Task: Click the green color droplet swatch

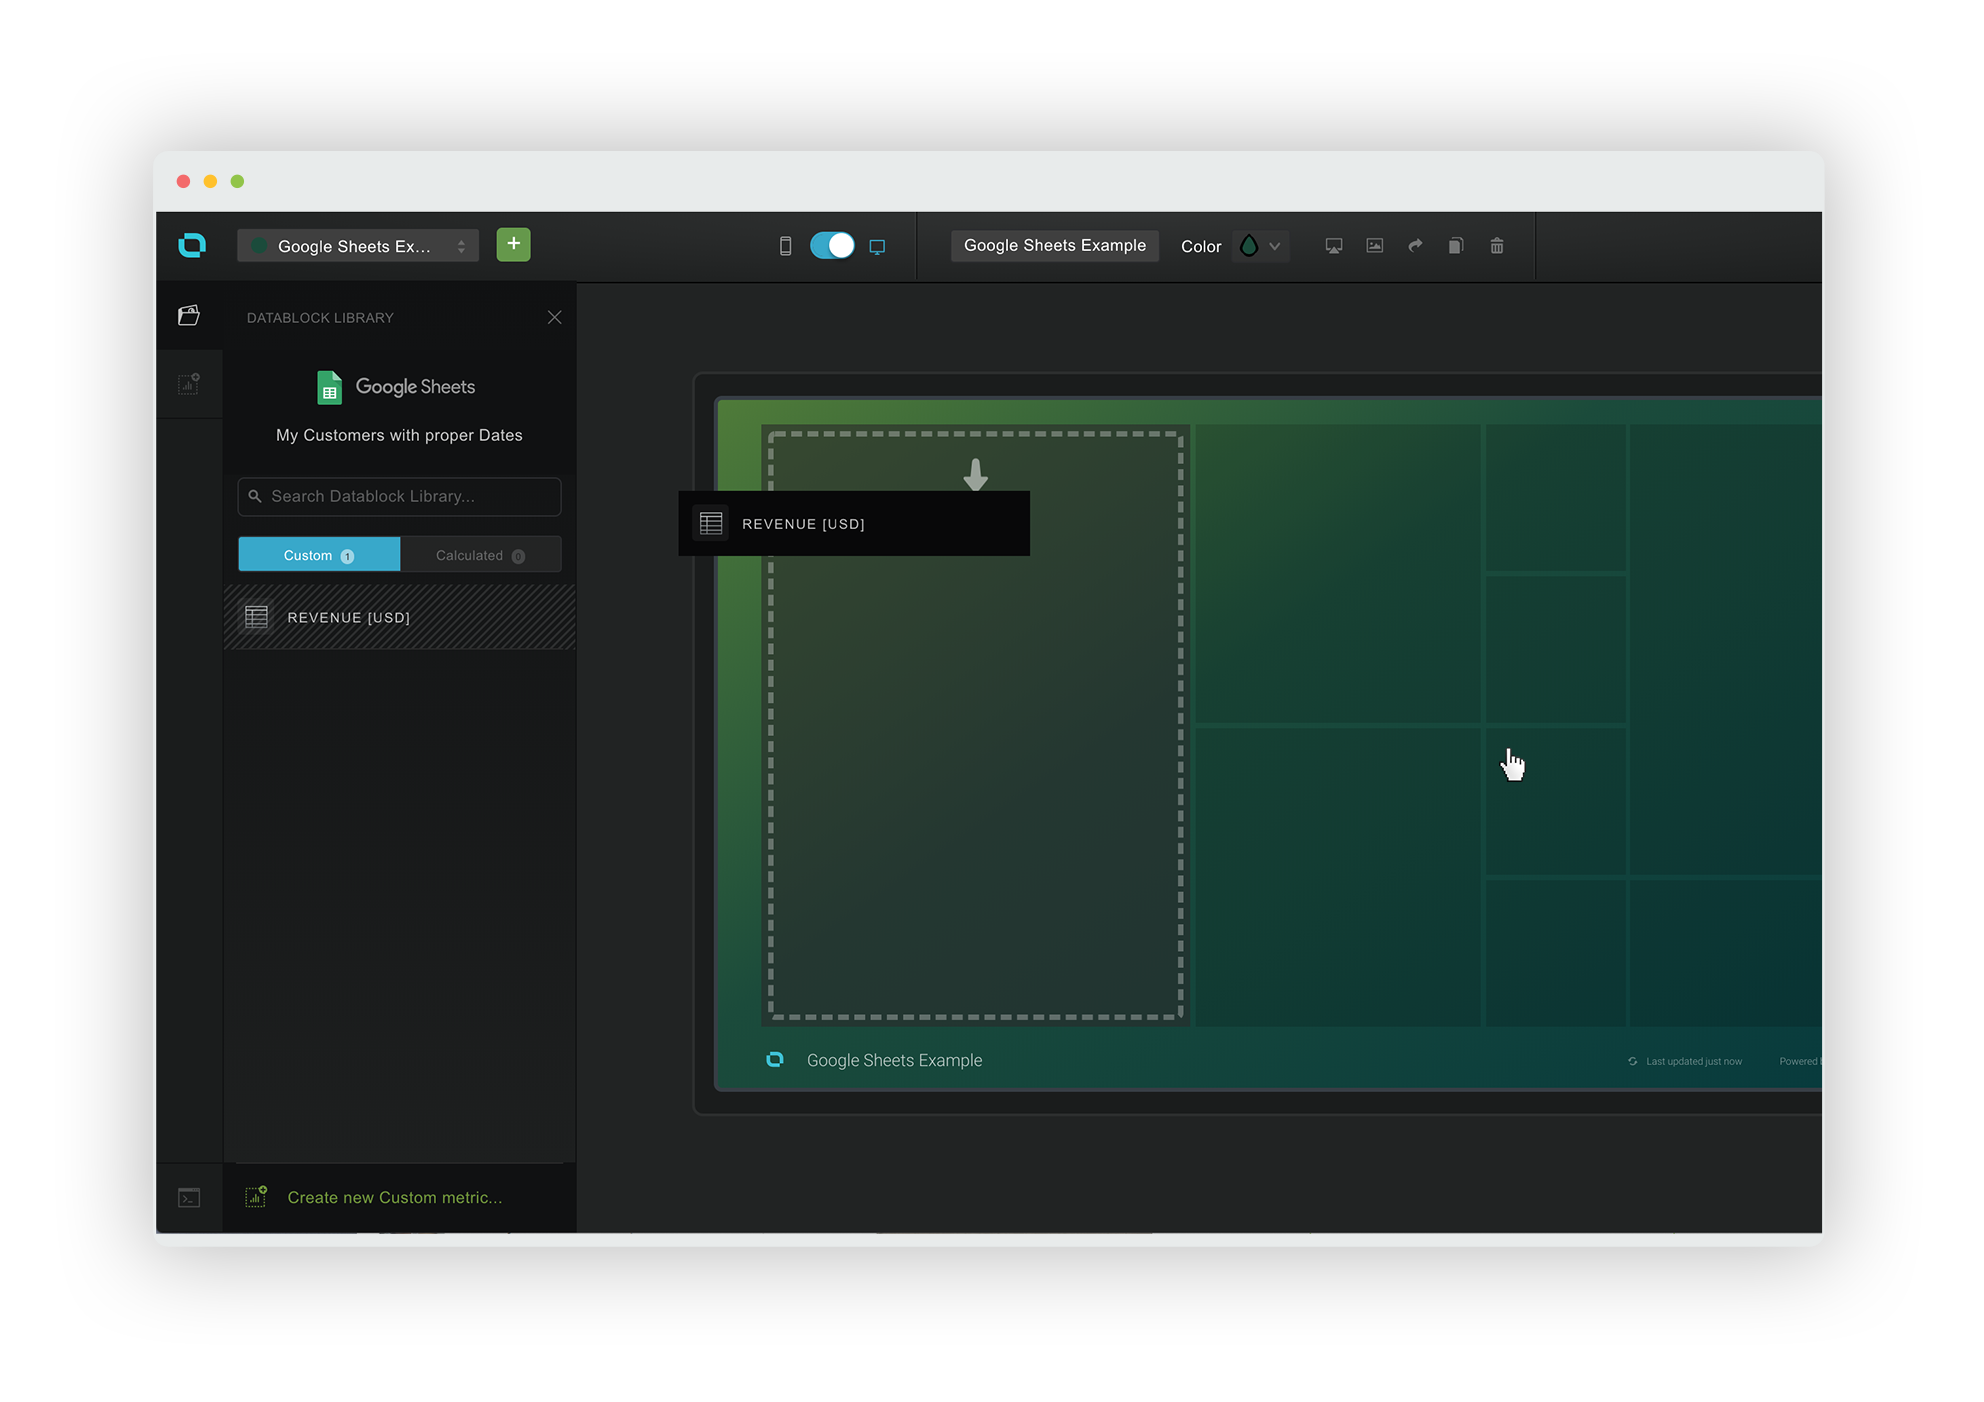Action: (x=1249, y=246)
